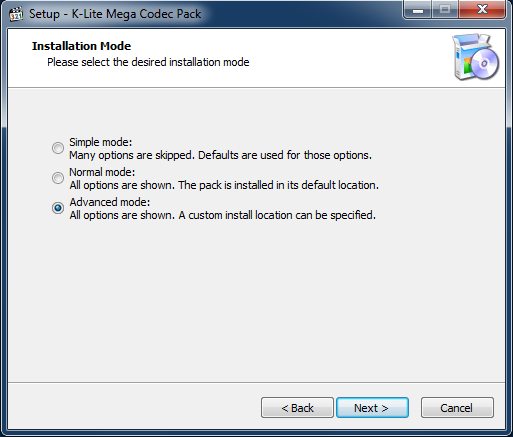513x437 pixels.
Task: Click the installer box and disc icon
Action: pos(476,57)
